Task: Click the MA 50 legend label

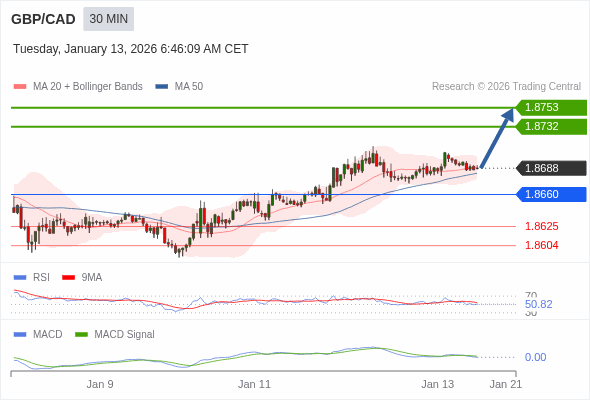Action: tap(189, 87)
